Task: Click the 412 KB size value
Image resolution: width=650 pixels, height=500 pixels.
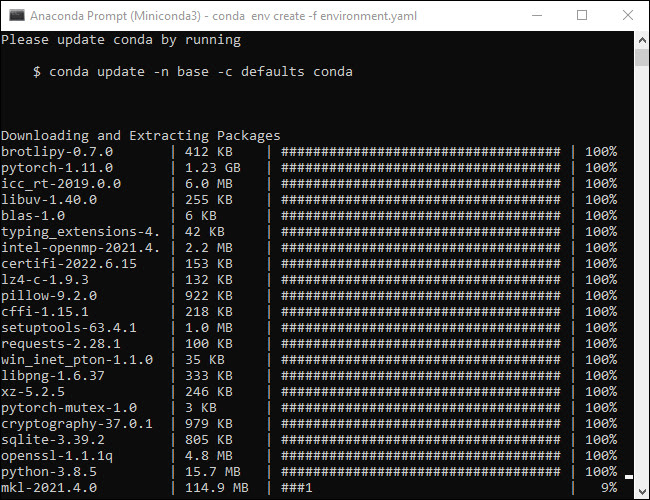Action: (x=209, y=152)
